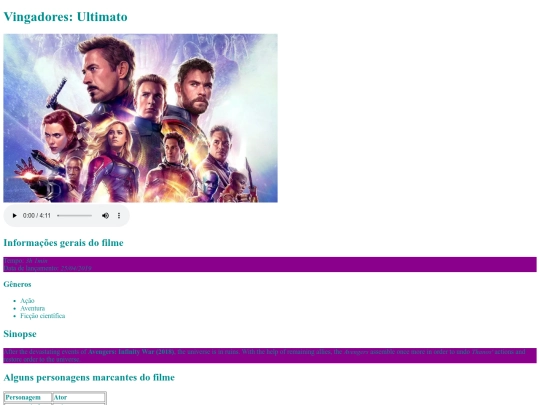Select the Ação genre list item
Screen dimensions: 540x405
tap(27, 301)
